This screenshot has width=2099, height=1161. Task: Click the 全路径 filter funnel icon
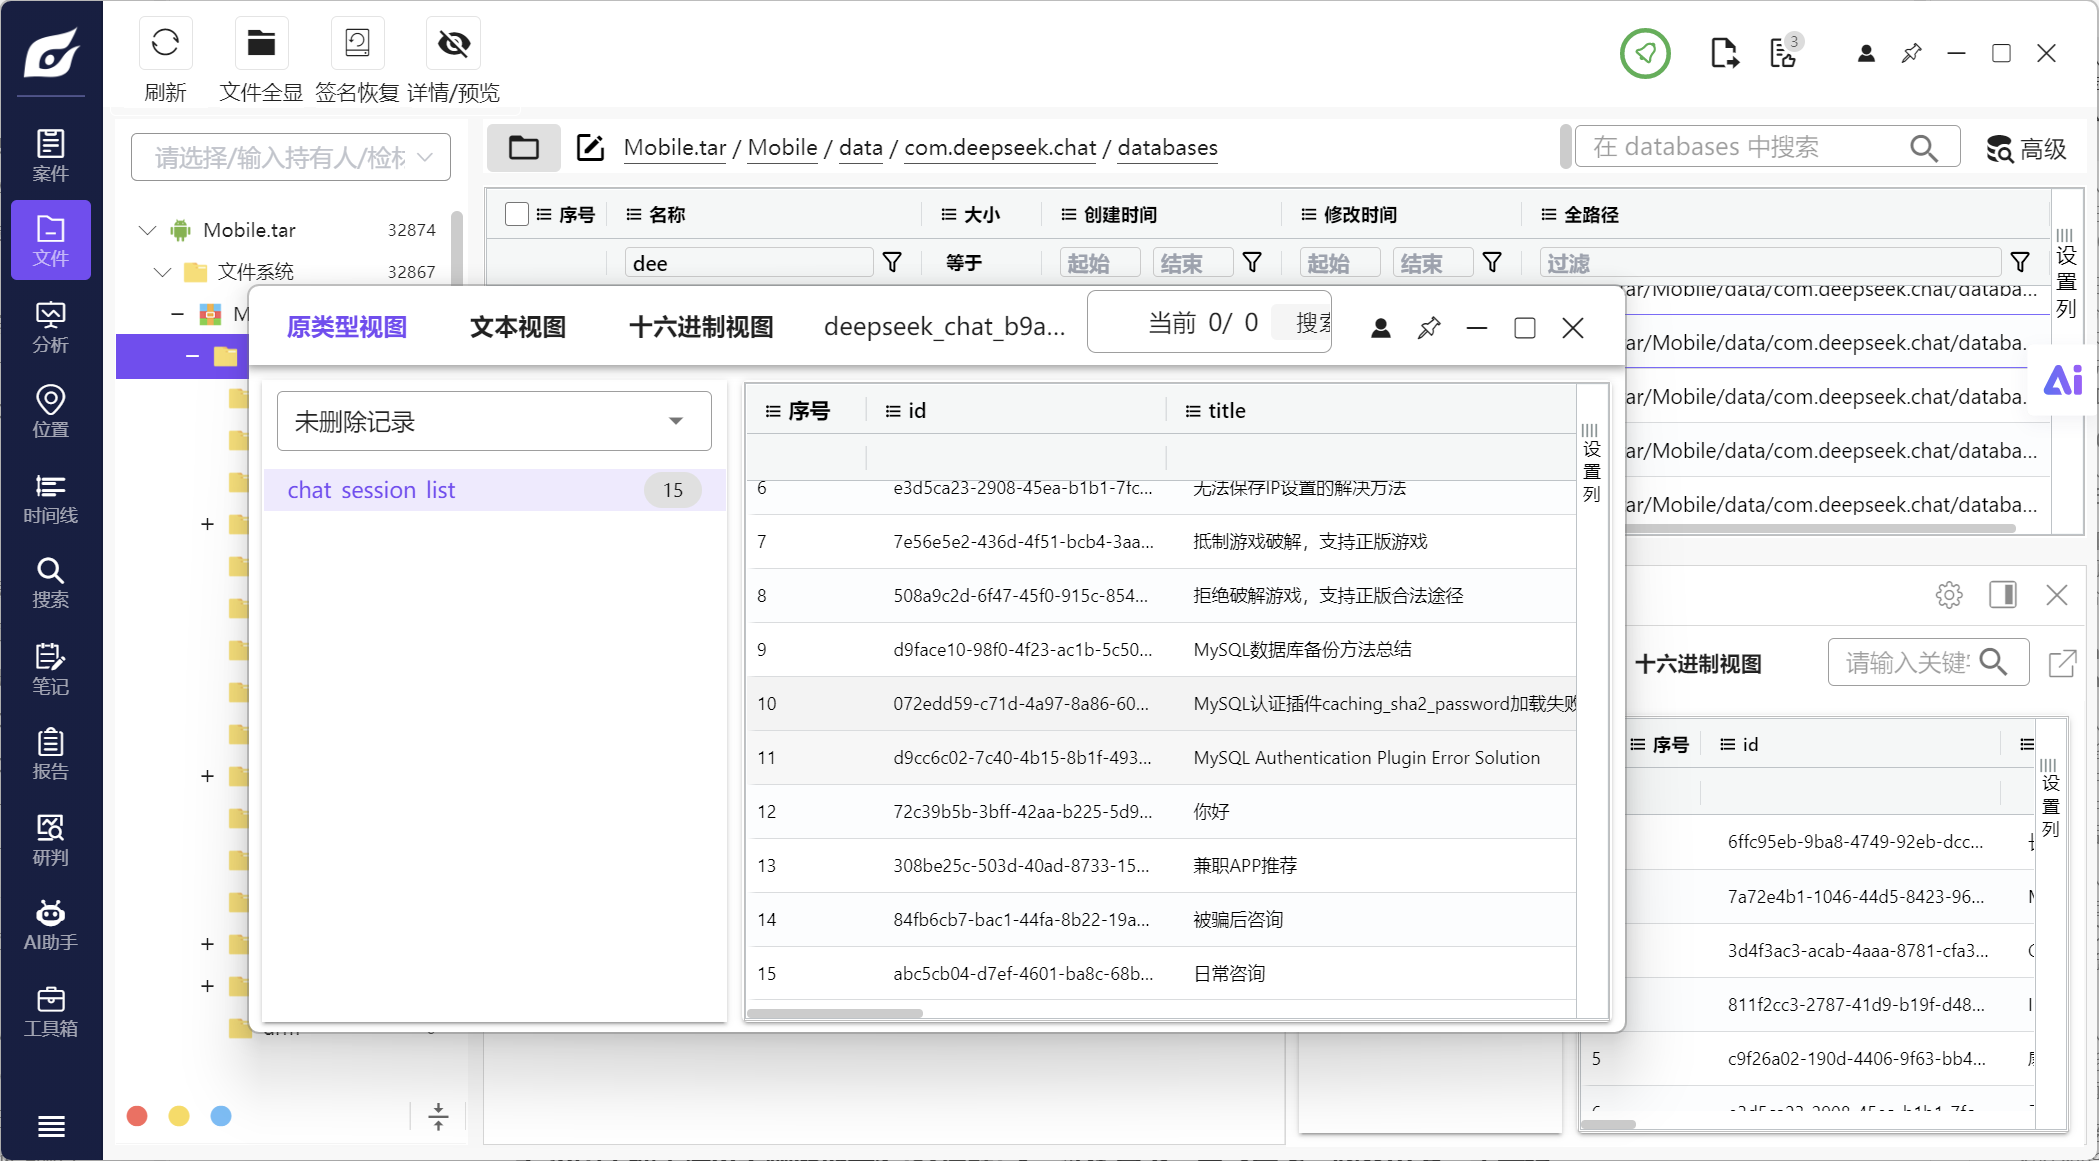[x=2020, y=263]
